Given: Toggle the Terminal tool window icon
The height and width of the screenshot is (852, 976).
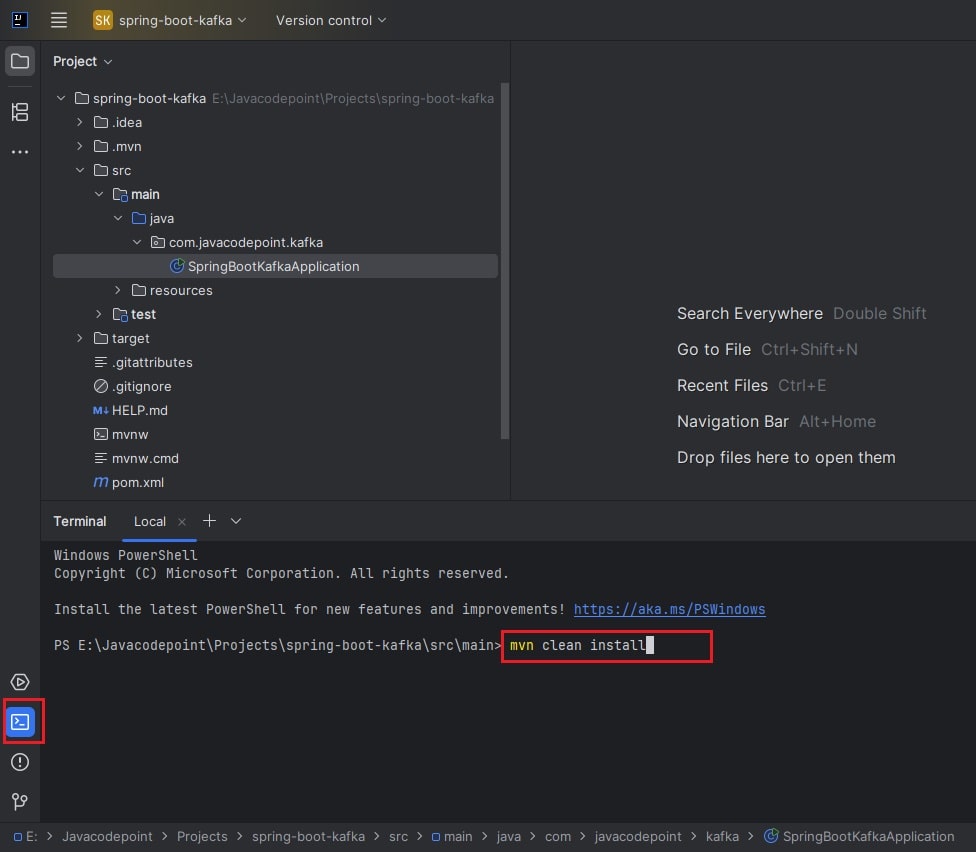Looking at the screenshot, I should (x=21, y=721).
